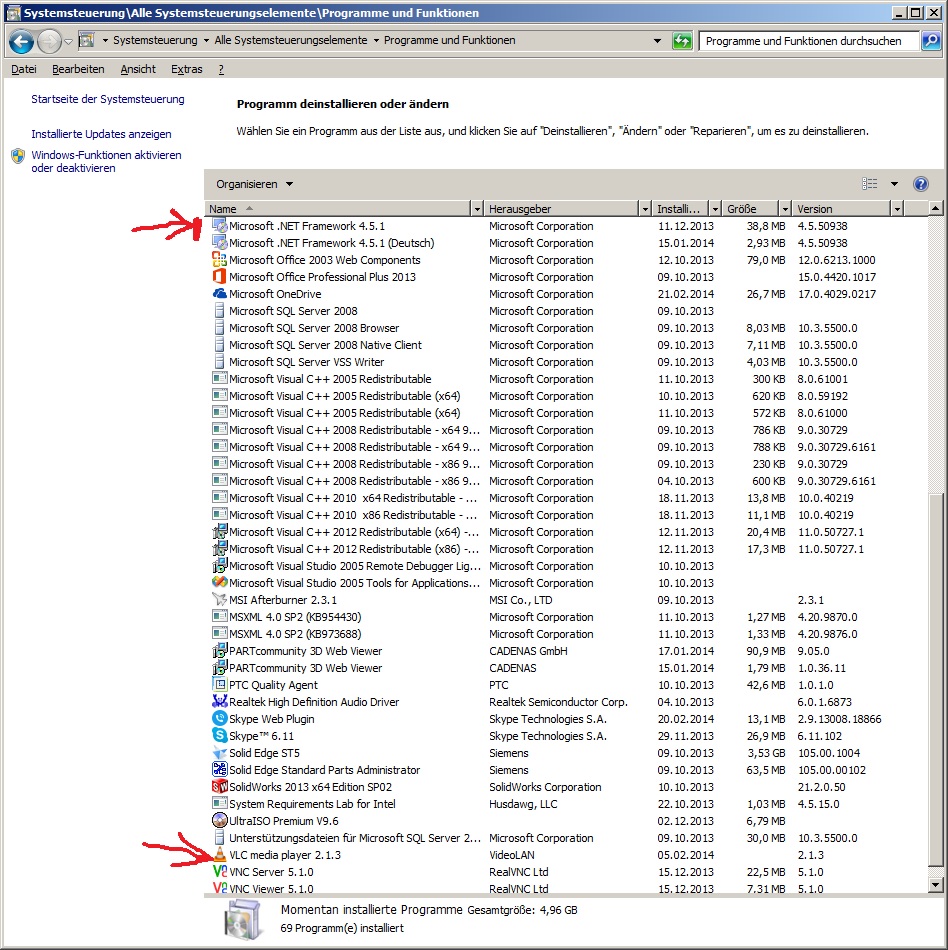The height and width of the screenshot is (950, 948).
Task: Open the Datei menu
Action: point(23,69)
